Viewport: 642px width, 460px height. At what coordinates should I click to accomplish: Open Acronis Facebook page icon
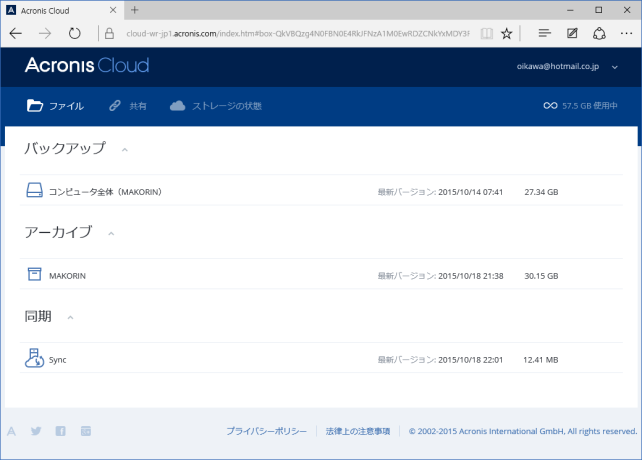coord(61,431)
